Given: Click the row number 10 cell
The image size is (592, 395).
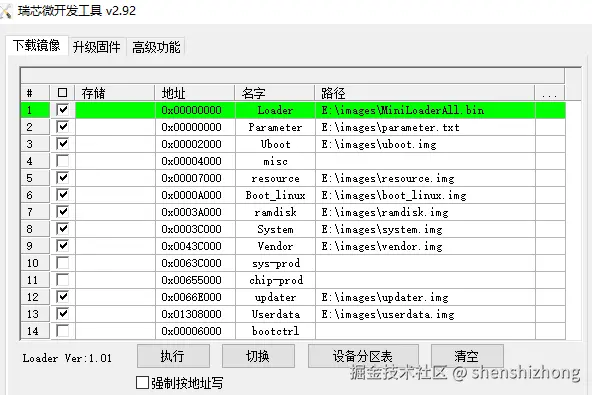Looking at the screenshot, I should 35,263.
